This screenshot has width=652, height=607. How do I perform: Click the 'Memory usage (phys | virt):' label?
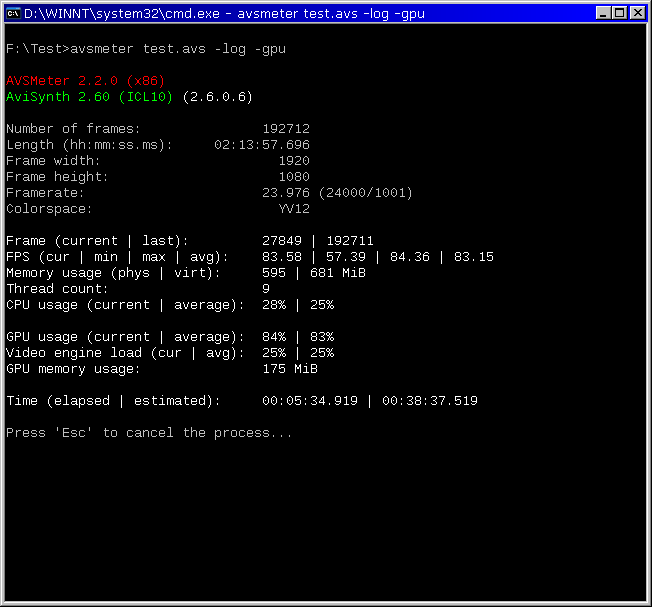pos(114,273)
